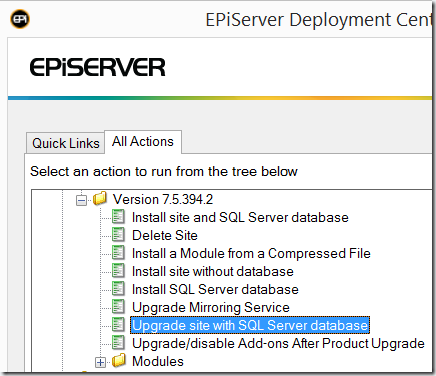Select the Modules tree label
The height and width of the screenshot is (376, 436).
(x=158, y=361)
